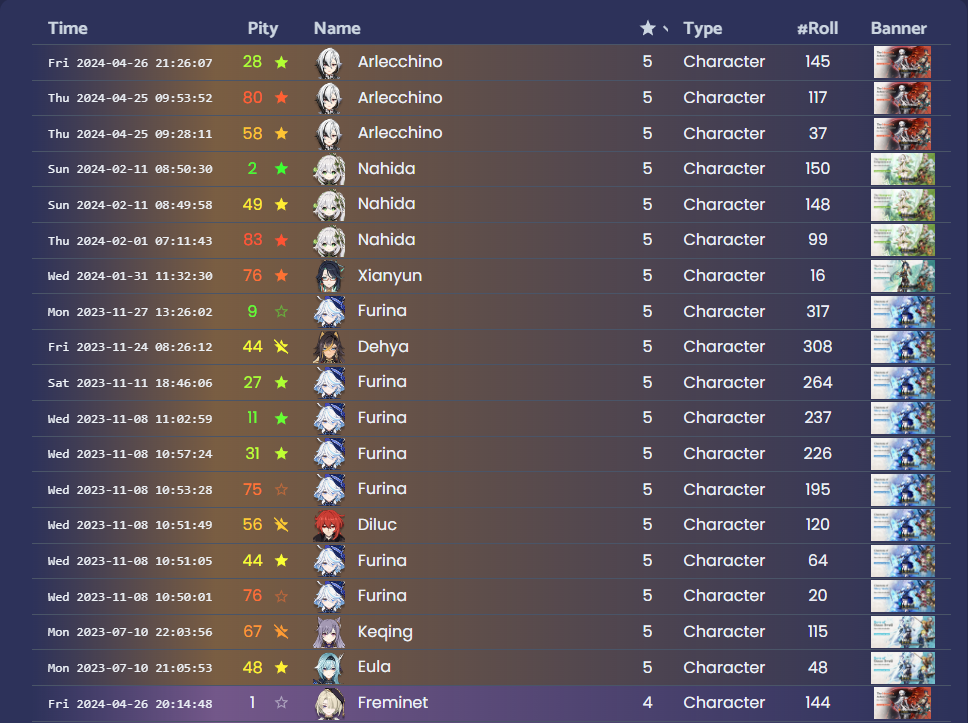Open the banner thumbnail in Eula's row

(903, 667)
